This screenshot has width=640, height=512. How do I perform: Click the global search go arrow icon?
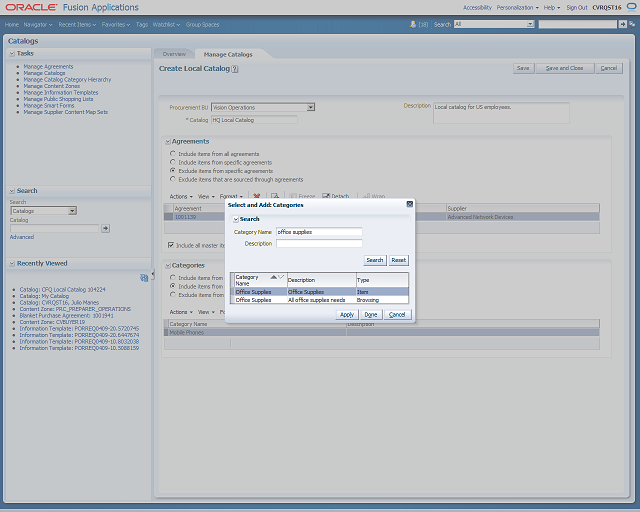(622, 24)
